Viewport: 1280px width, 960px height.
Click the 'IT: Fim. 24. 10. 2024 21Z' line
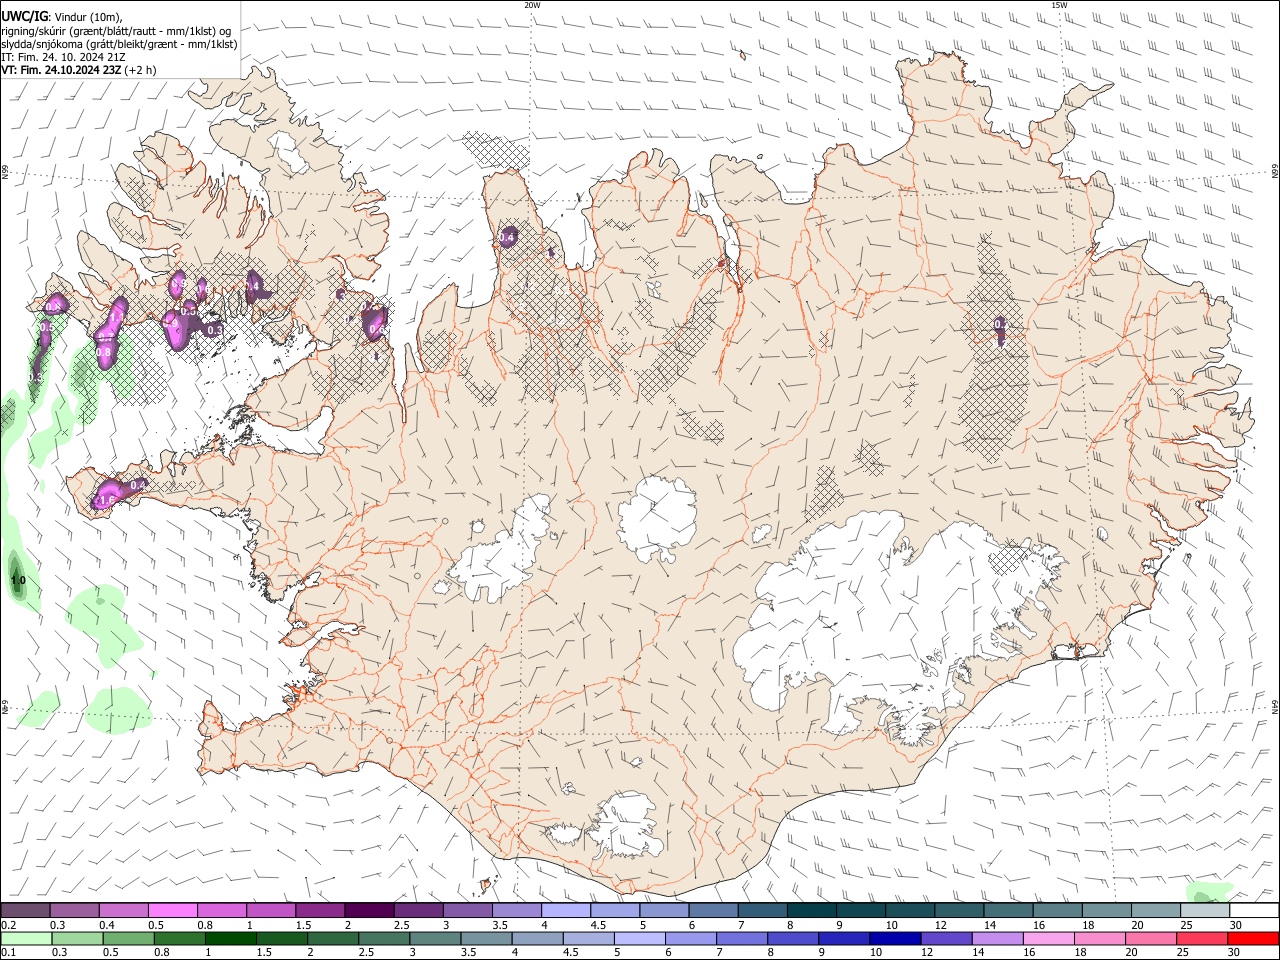[x=64, y=57]
